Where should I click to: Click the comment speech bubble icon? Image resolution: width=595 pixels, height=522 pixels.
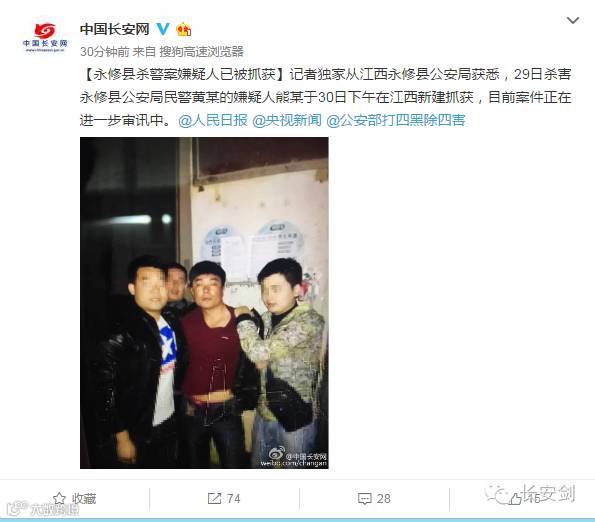point(365,498)
